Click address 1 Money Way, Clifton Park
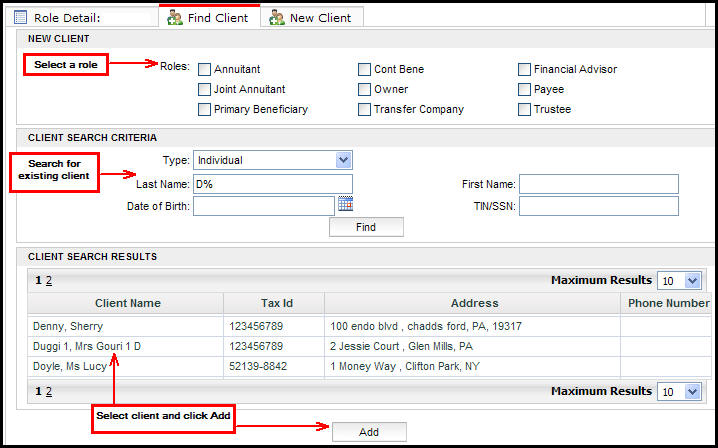The height and width of the screenshot is (448, 718). coord(405,366)
